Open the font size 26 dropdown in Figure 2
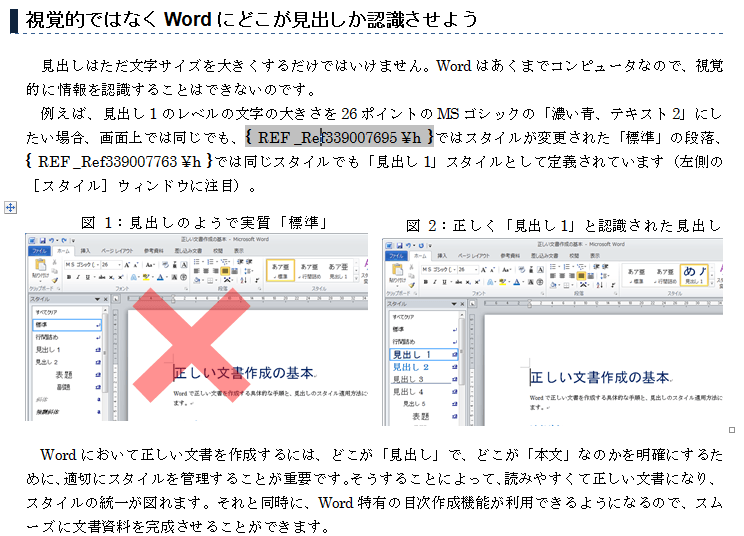The width and height of the screenshot is (744, 536). click(x=475, y=269)
